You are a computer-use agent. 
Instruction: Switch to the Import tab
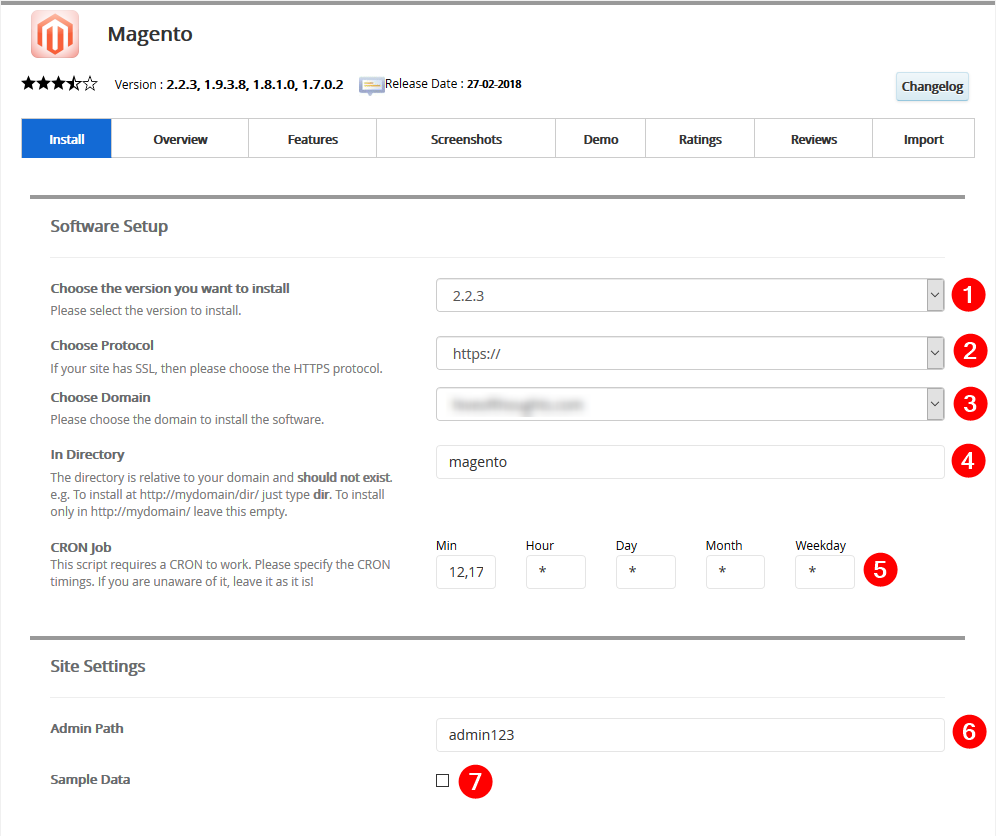(x=924, y=138)
